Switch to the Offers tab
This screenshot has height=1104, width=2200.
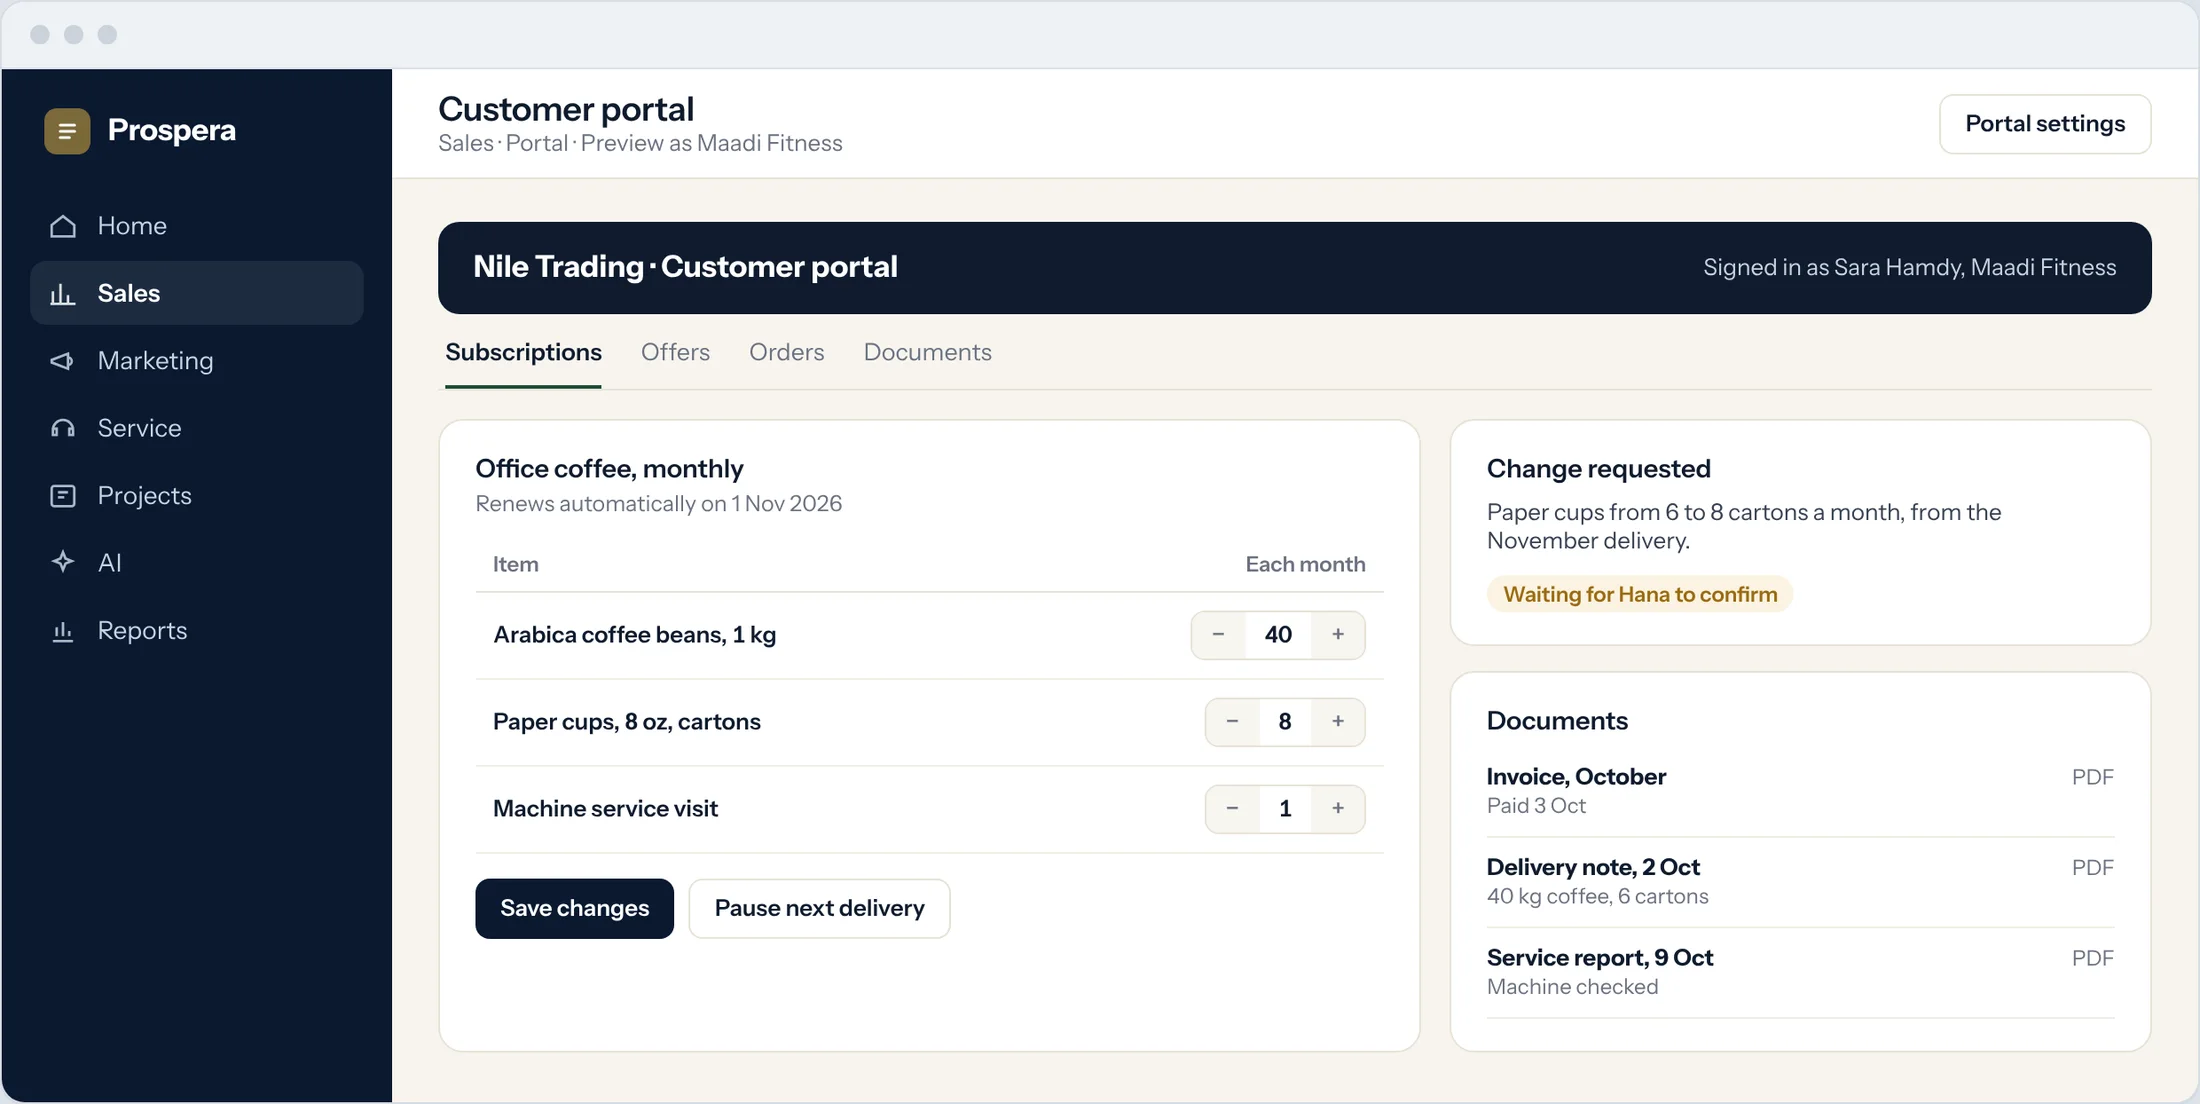675,353
